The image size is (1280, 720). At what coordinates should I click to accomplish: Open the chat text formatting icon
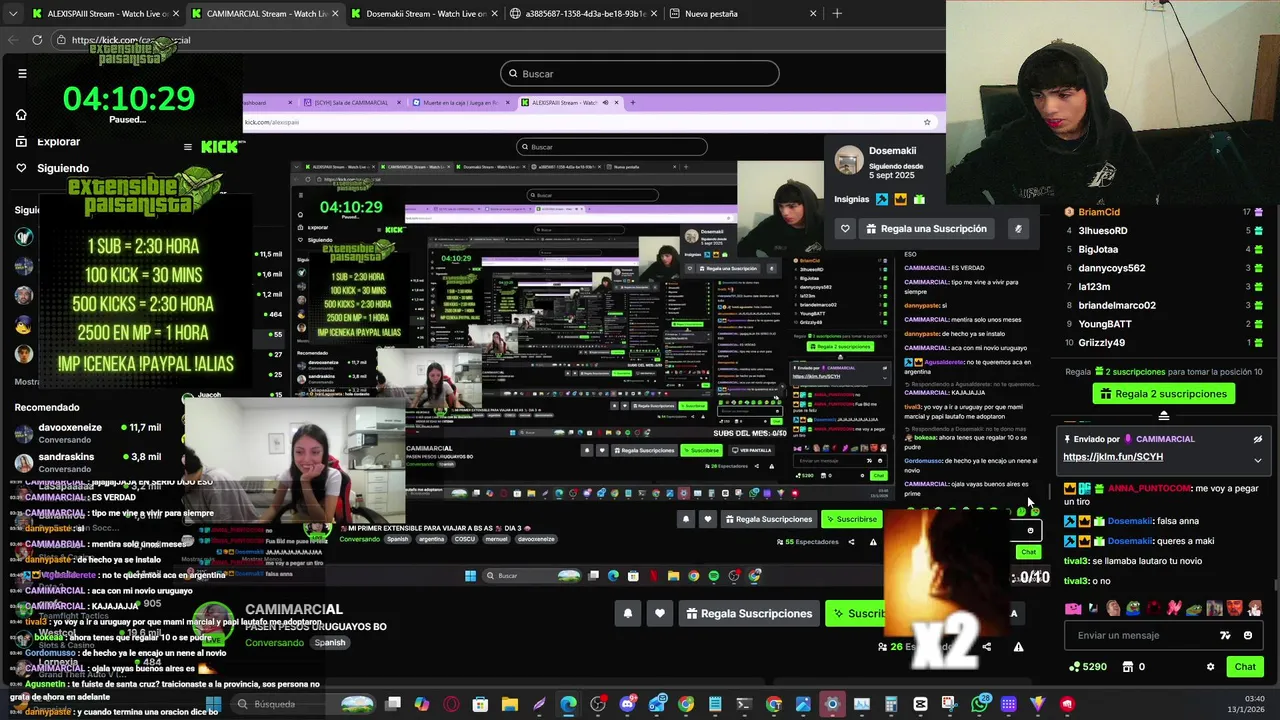click(1225, 635)
